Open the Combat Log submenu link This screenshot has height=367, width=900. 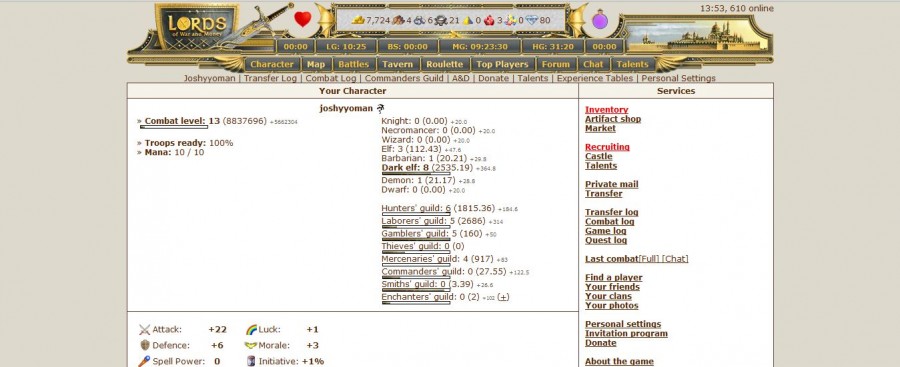coord(331,78)
